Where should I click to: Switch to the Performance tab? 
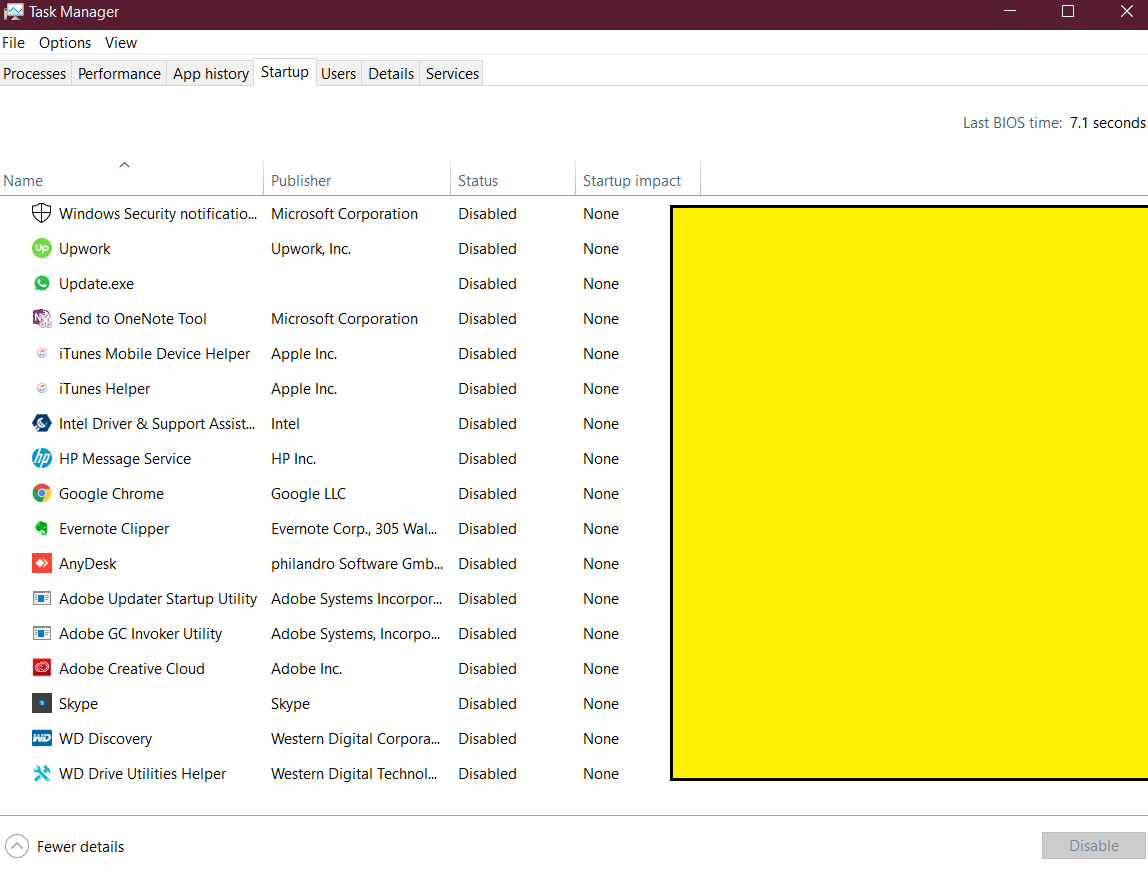pos(119,73)
